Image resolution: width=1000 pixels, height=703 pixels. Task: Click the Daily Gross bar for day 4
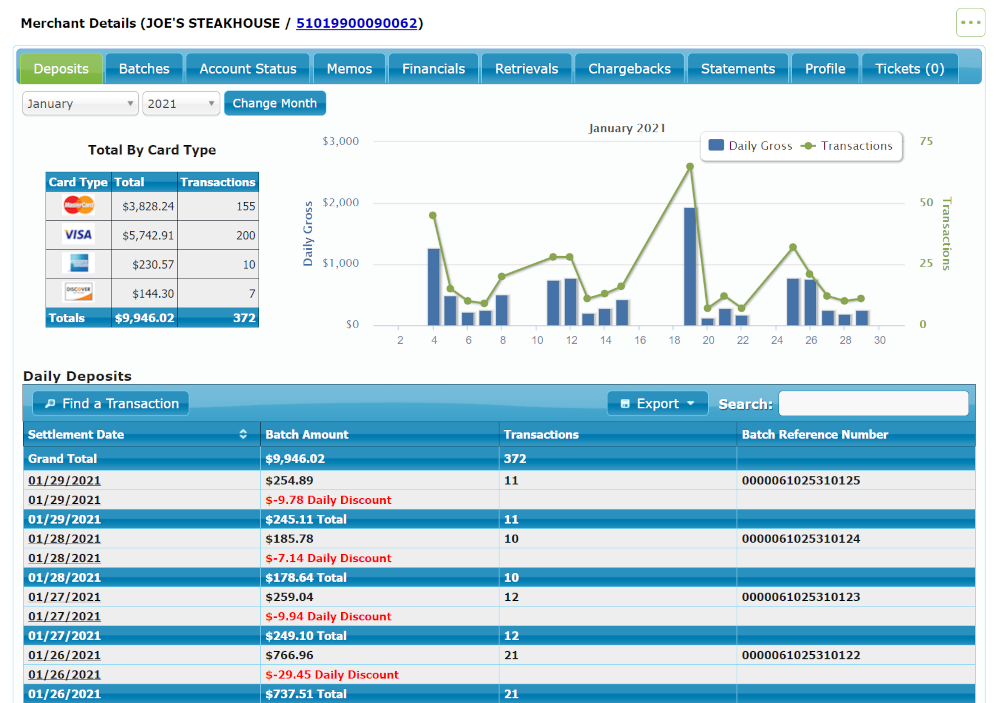tap(434, 287)
